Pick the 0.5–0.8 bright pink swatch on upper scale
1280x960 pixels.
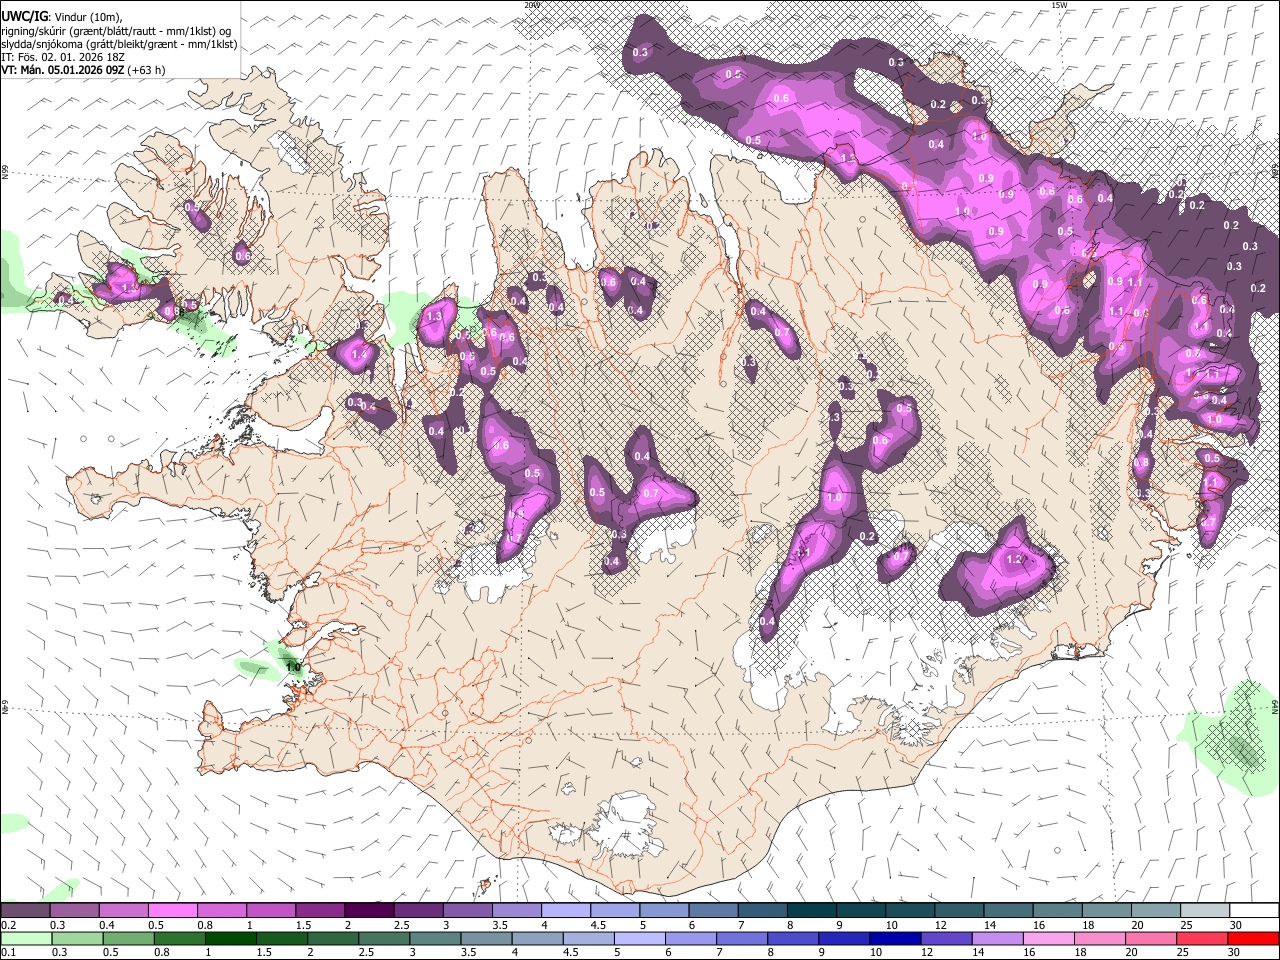tap(172, 911)
